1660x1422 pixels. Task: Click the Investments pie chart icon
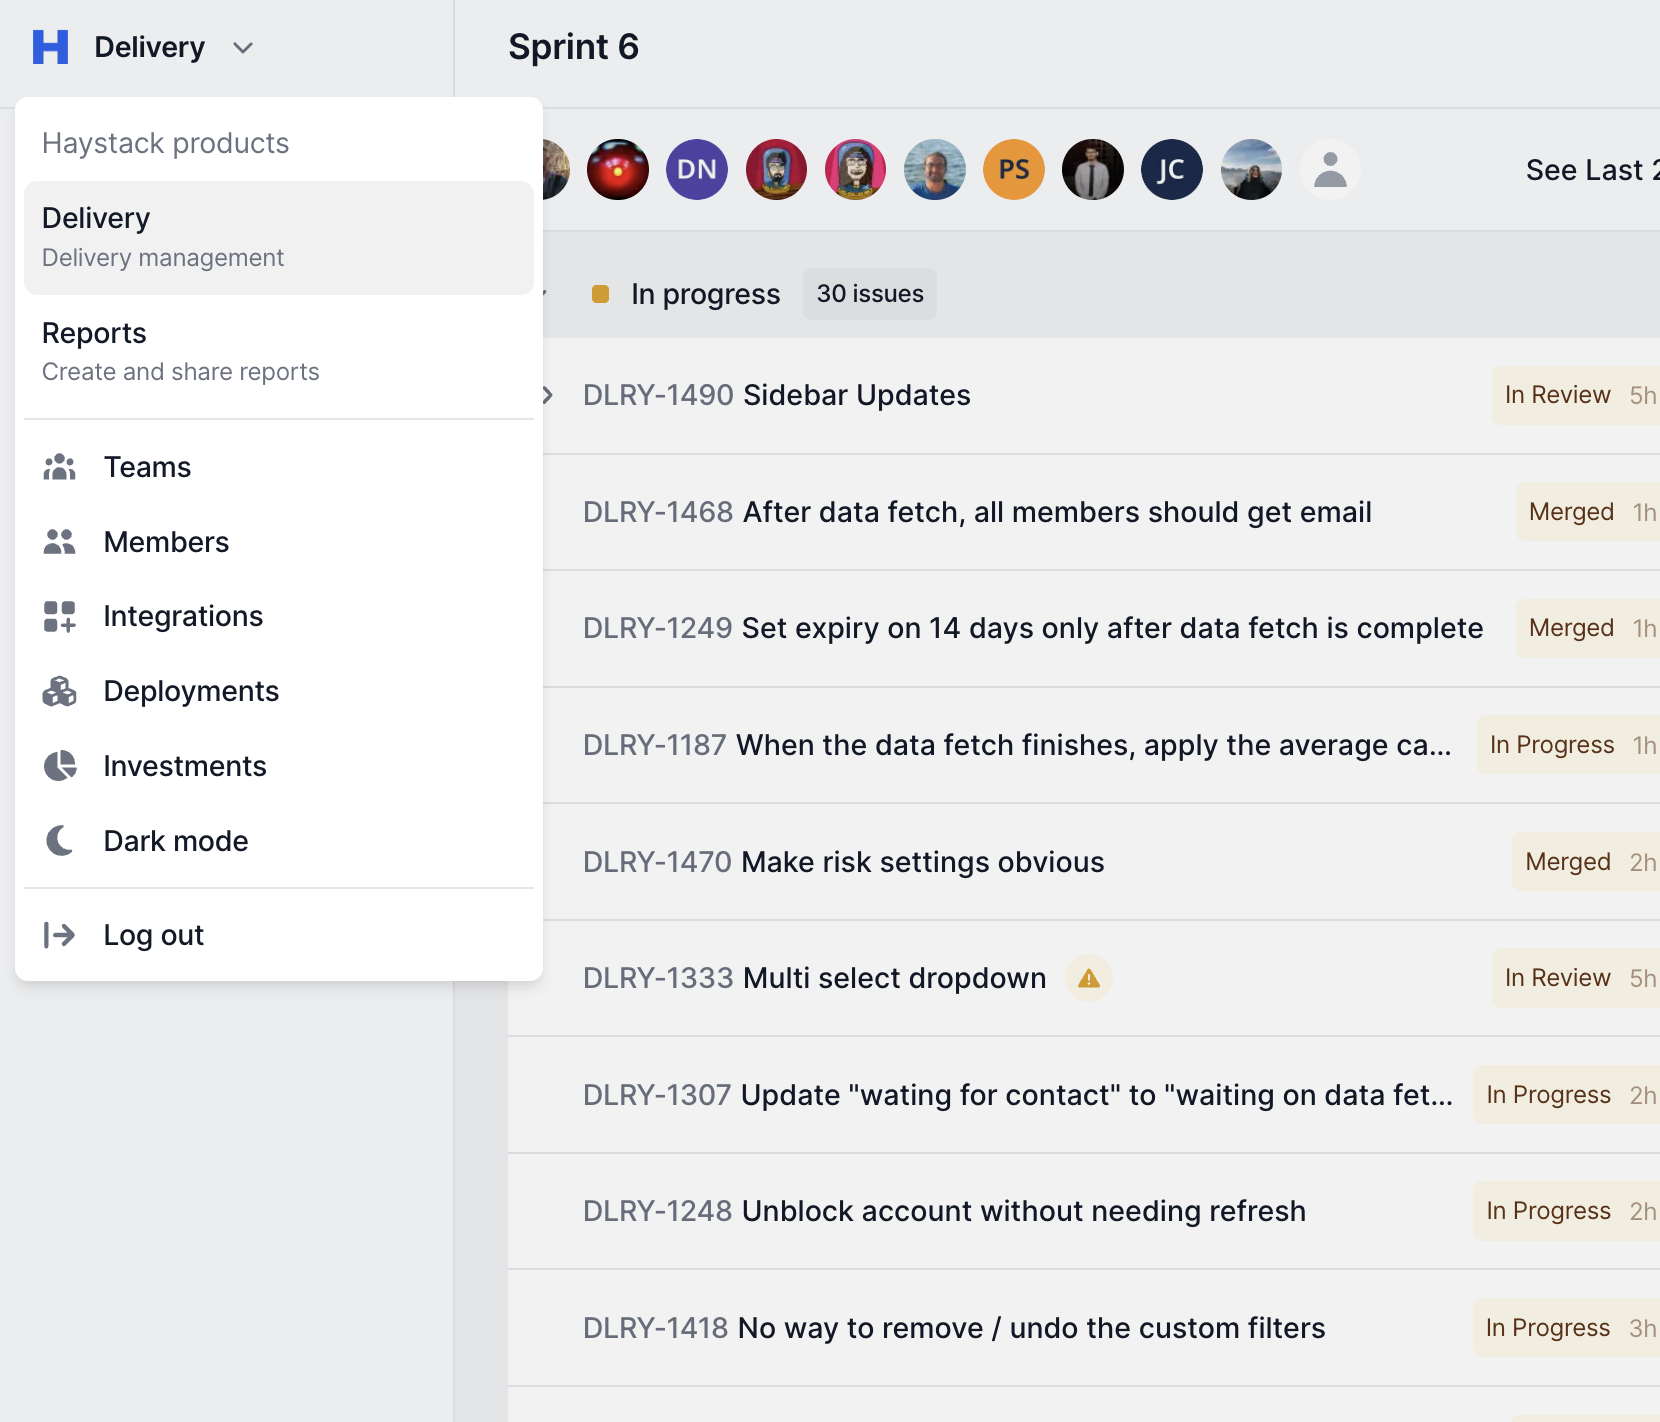(60, 766)
